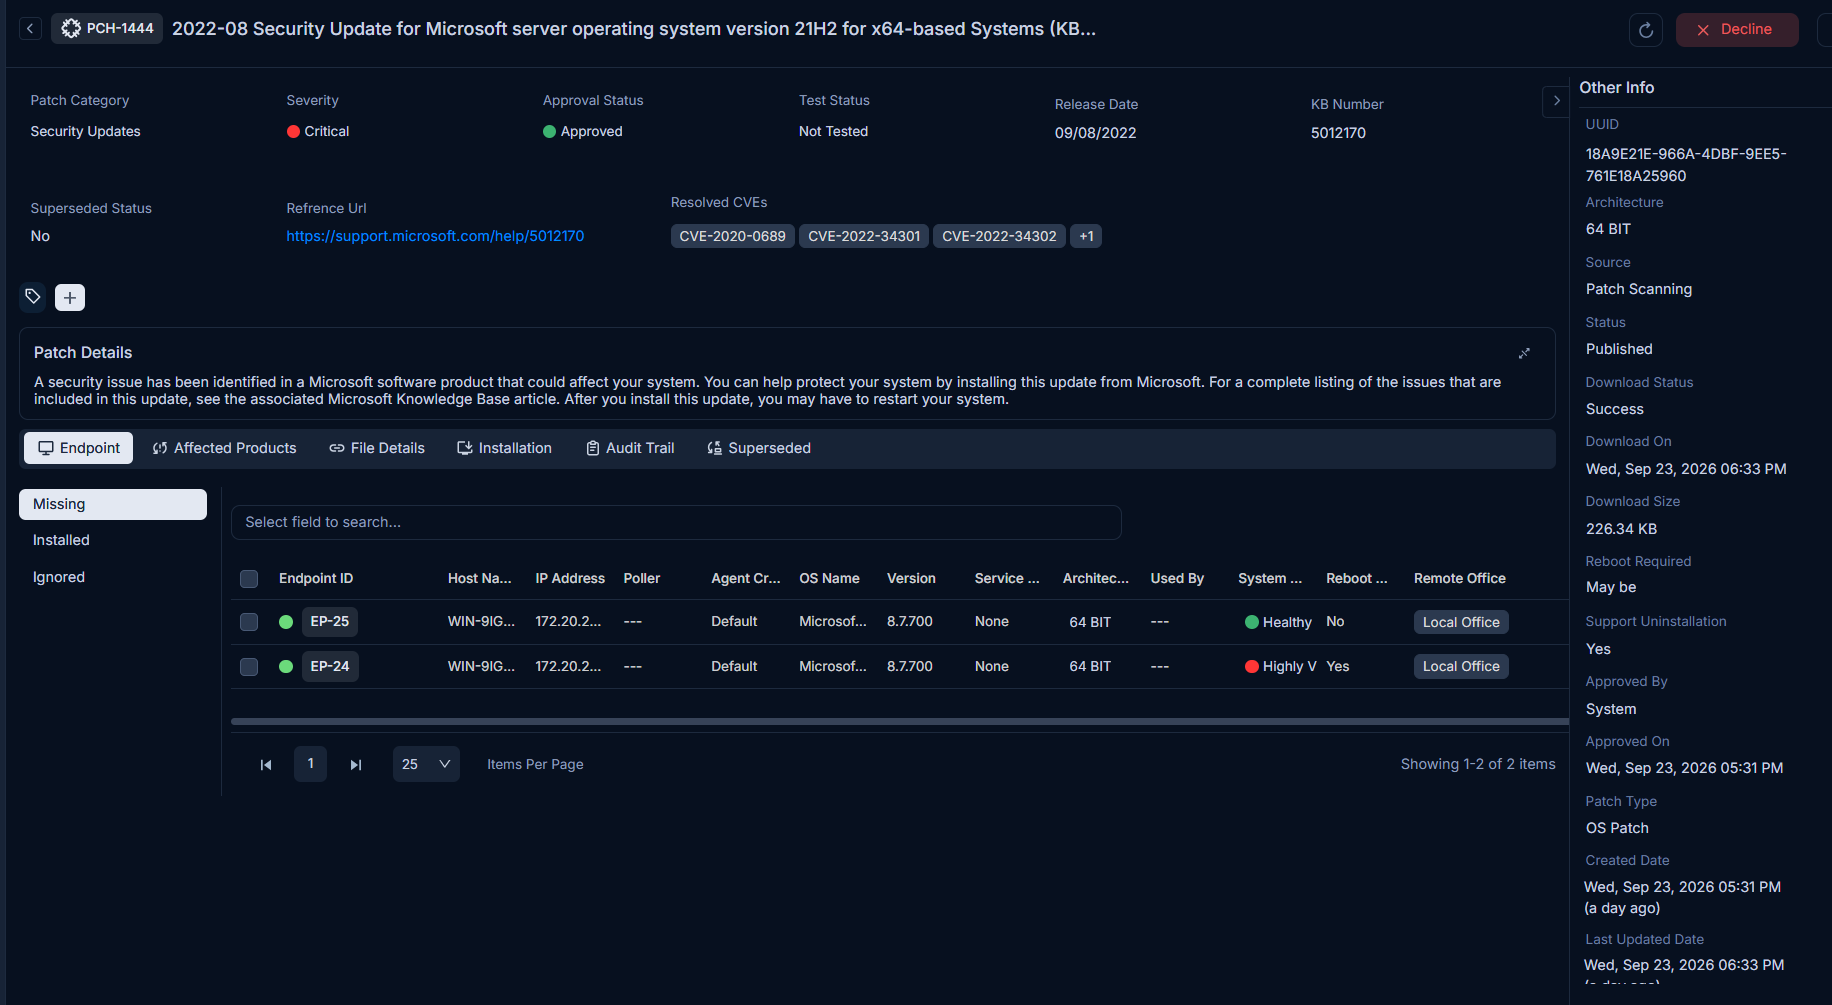Click the Not Tested status value

833,131
